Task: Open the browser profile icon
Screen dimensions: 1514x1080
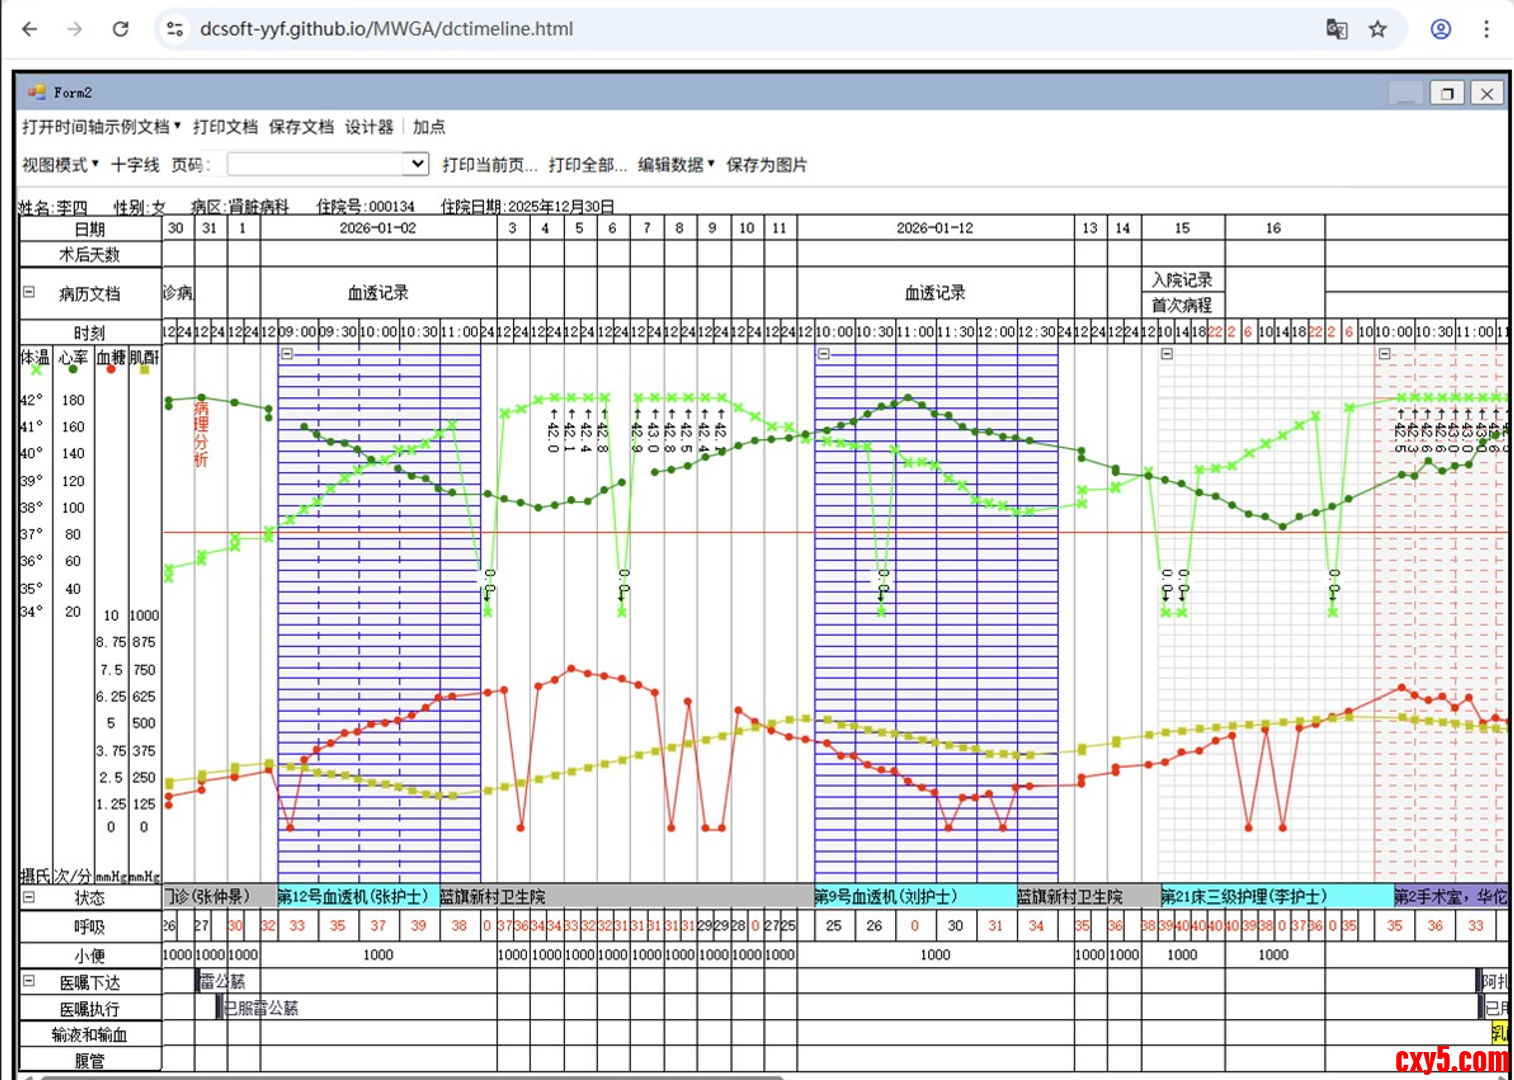Action: [1440, 29]
